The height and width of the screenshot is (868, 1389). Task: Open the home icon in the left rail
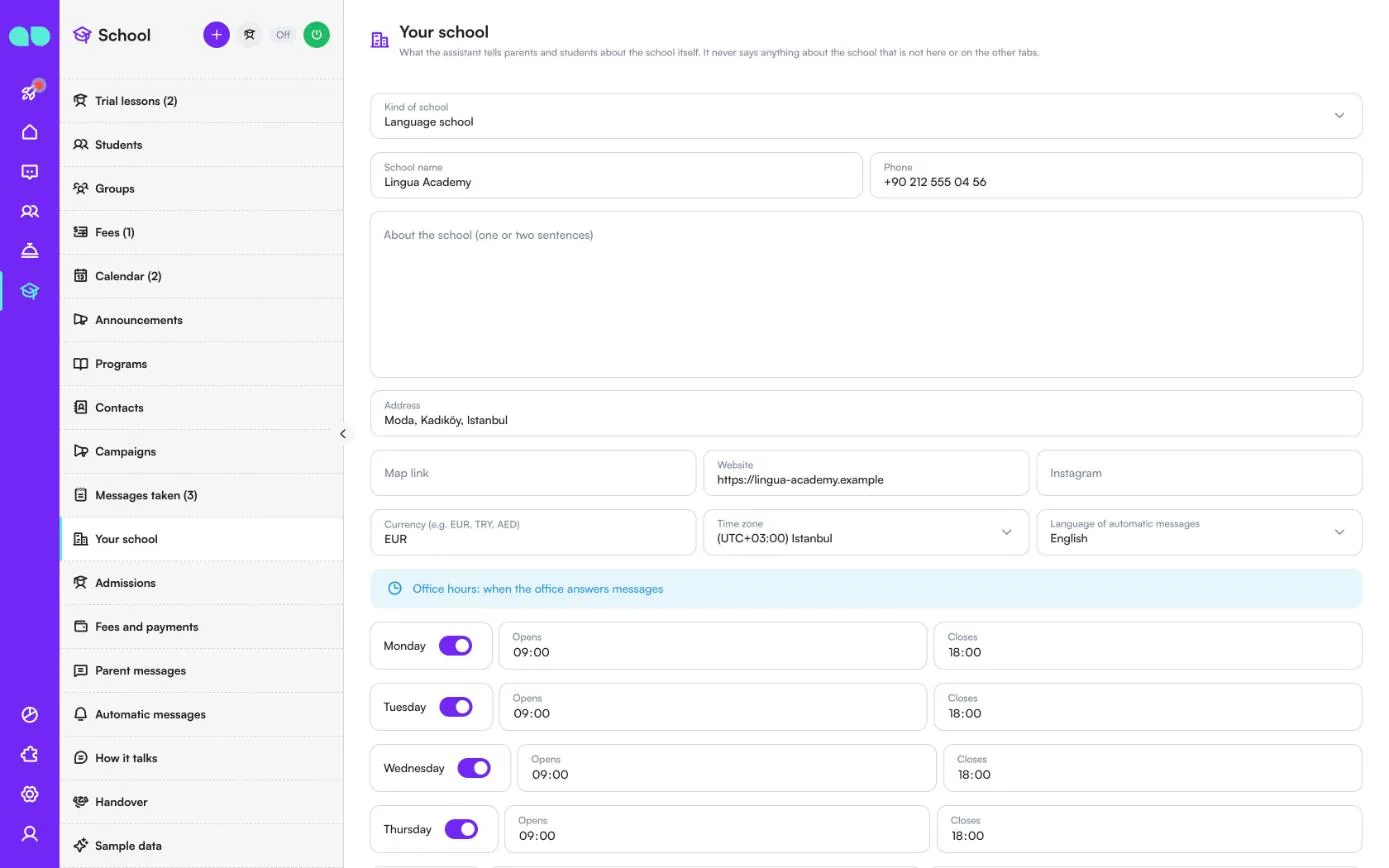tap(30, 132)
